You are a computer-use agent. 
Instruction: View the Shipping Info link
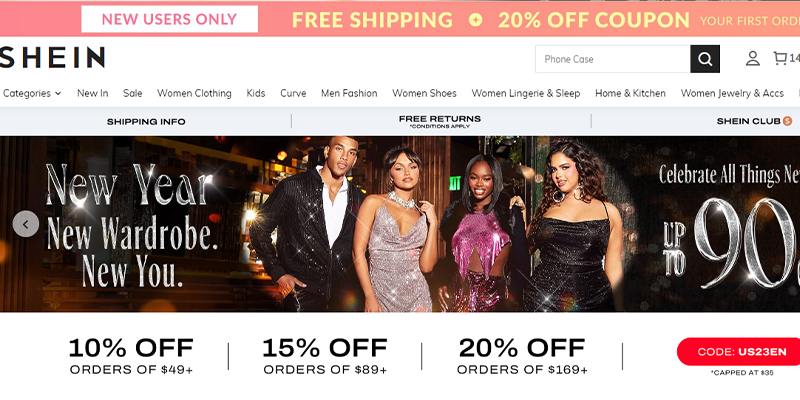pos(146,121)
